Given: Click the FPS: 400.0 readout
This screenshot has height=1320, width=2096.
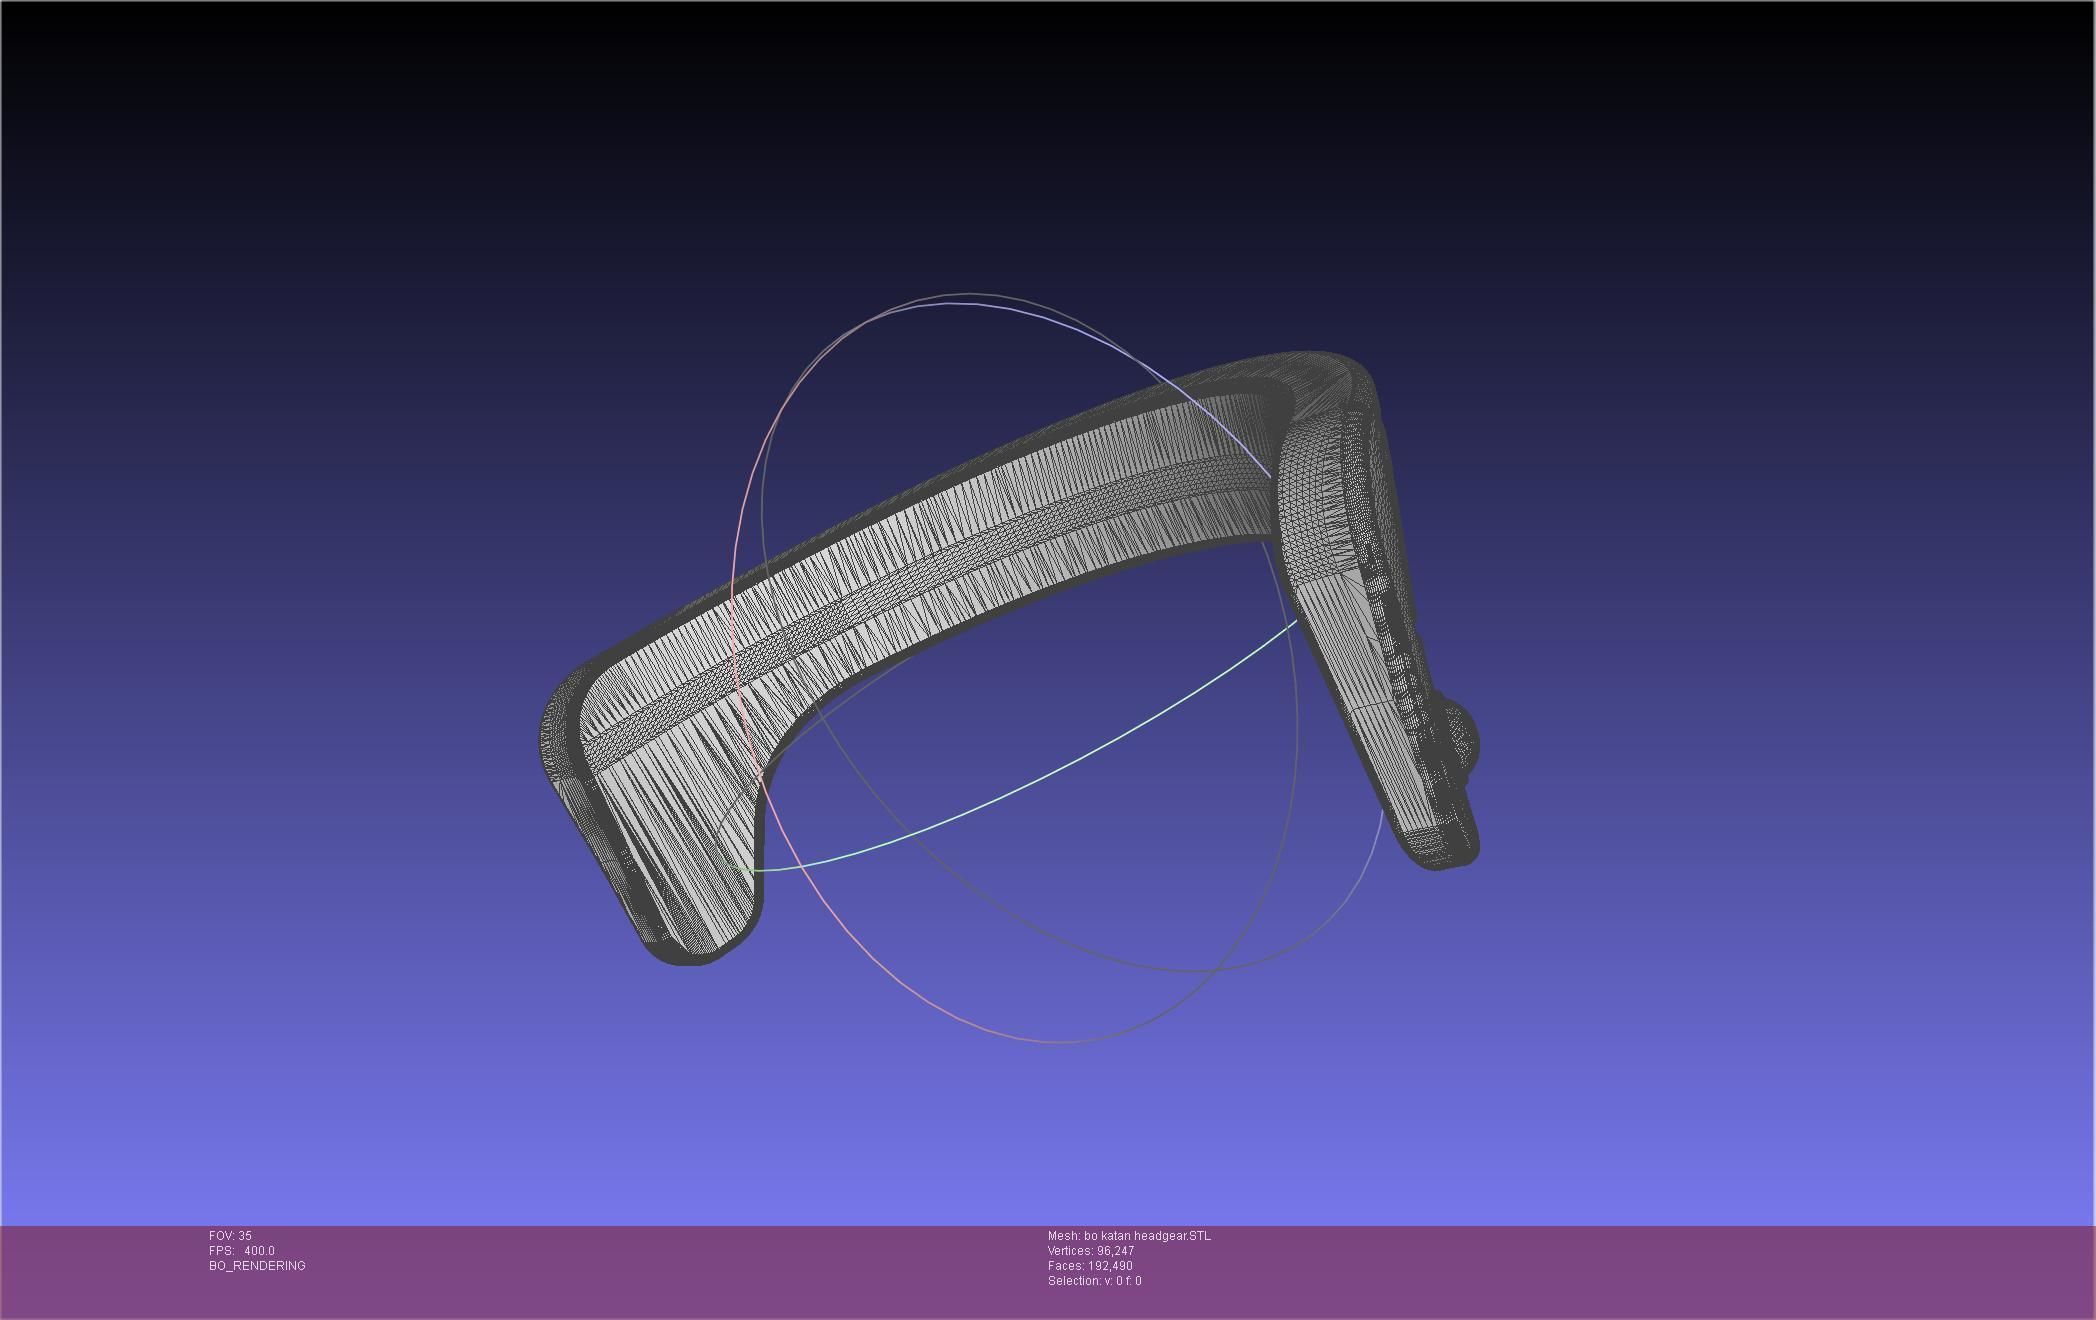Looking at the screenshot, I should click(x=241, y=1251).
